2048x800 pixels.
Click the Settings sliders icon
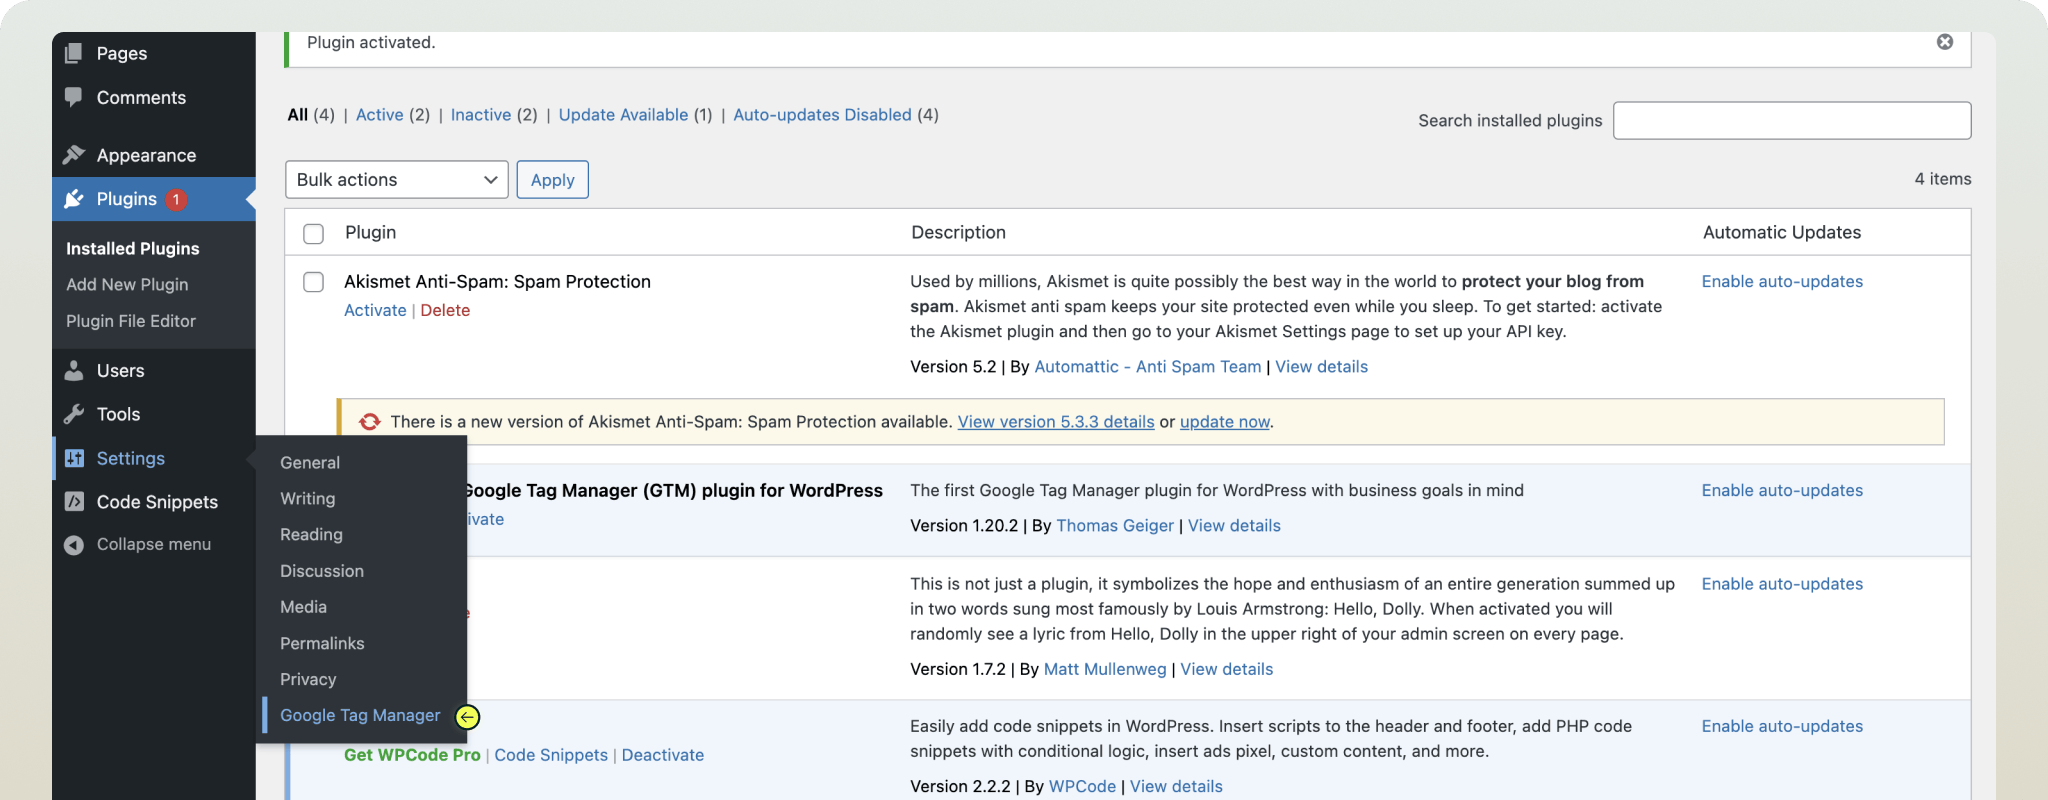click(x=74, y=458)
